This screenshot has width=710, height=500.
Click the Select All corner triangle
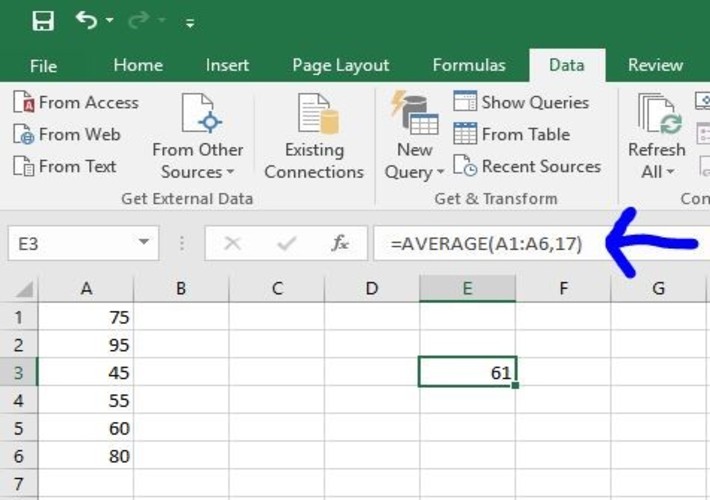[x=24, y=289]
